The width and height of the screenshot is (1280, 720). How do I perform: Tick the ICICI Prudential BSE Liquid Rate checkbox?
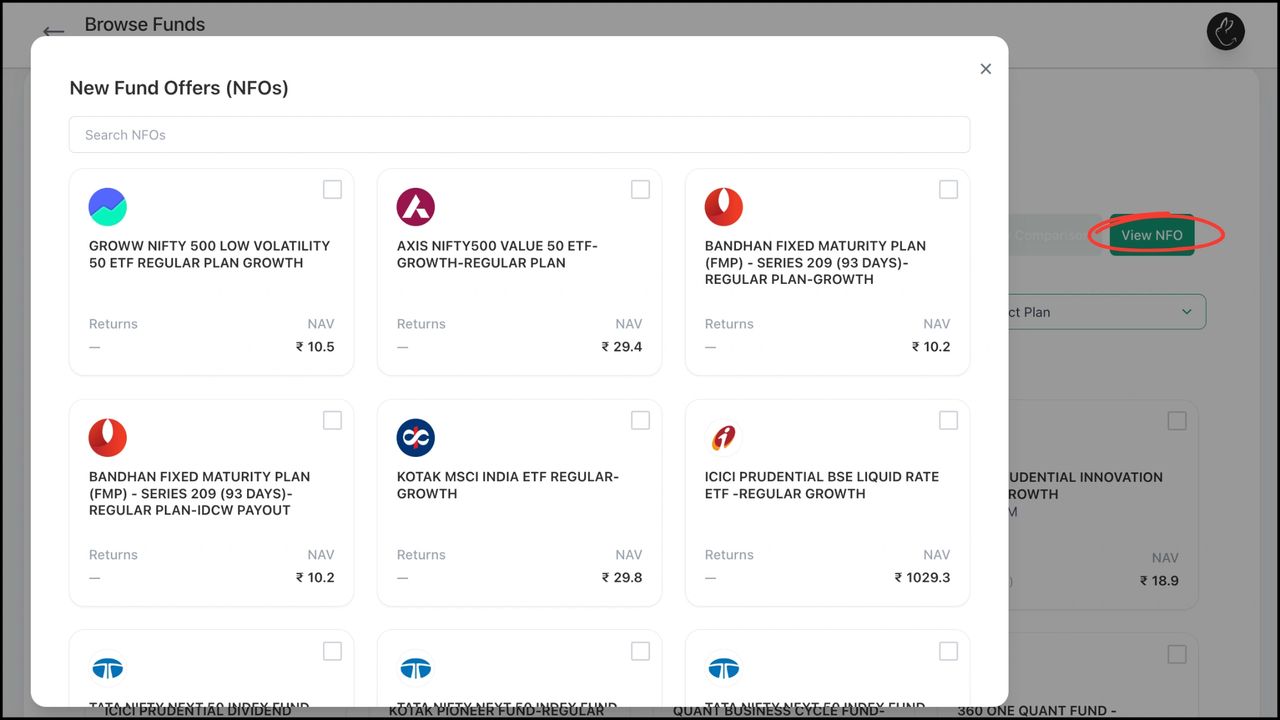click(949, 421)
